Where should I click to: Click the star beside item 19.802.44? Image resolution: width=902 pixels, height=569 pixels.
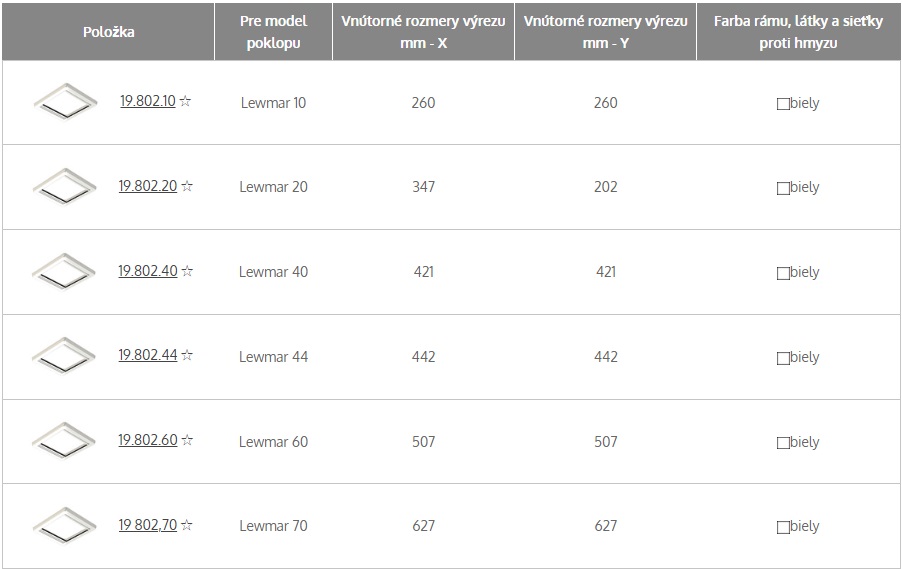(x=187, y=356)
